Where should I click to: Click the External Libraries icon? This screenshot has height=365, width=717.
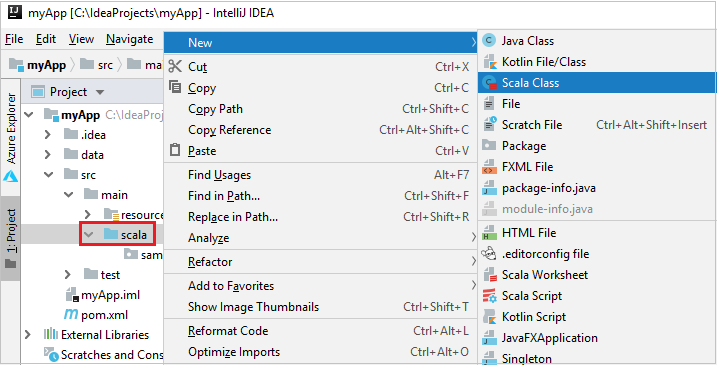click(x=50, y=335)
